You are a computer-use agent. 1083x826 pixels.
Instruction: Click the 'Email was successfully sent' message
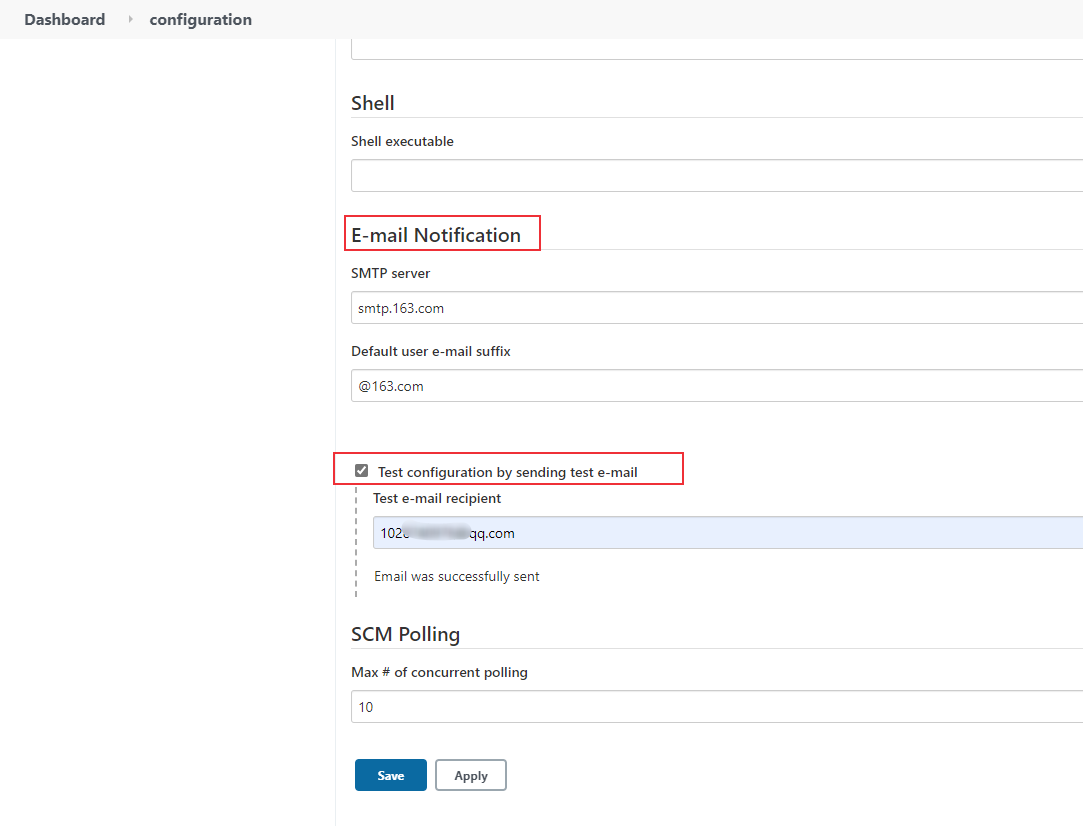click(457, 576)
